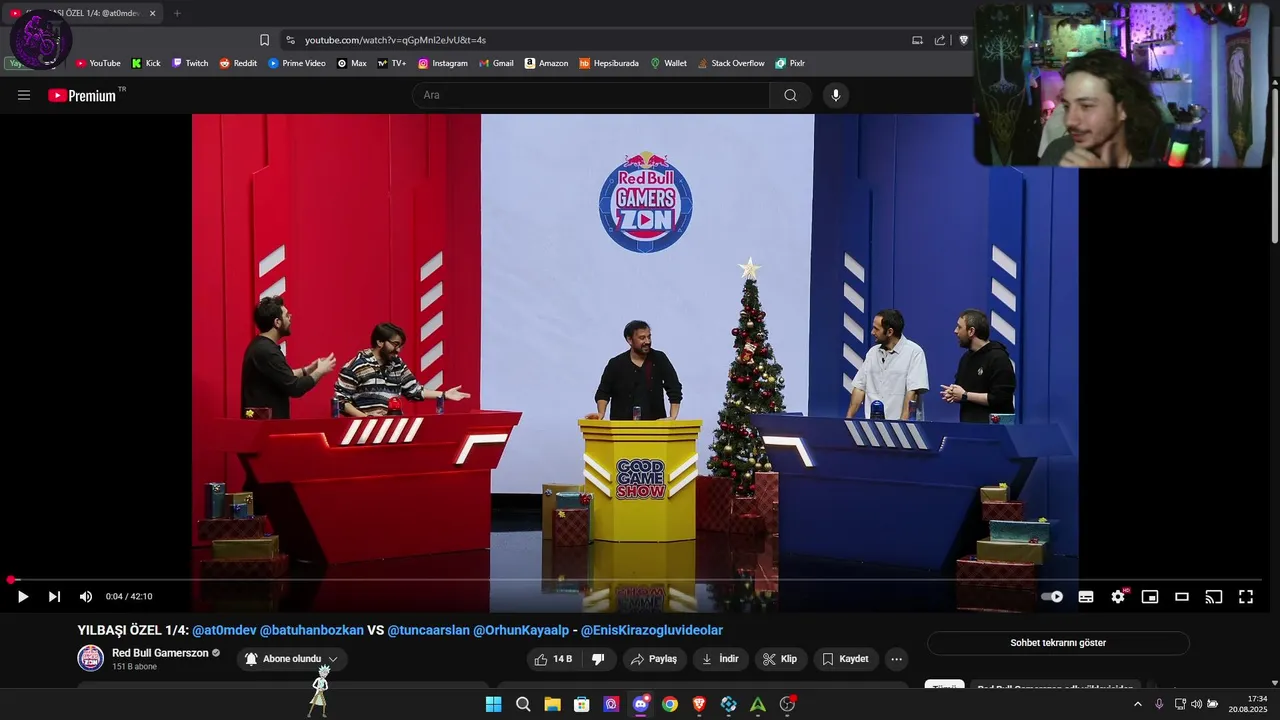Open Wallet bookmark
Screen dimensions: 1280x720
[x=669, y=63]
